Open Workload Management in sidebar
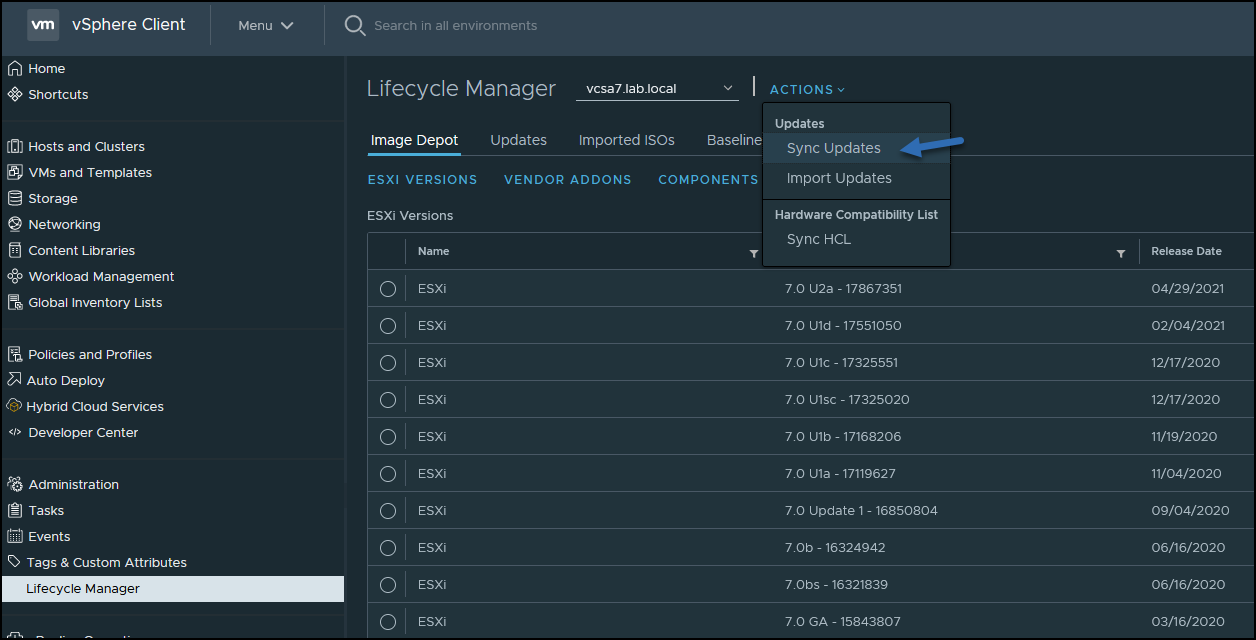 [x=101, y=276]
